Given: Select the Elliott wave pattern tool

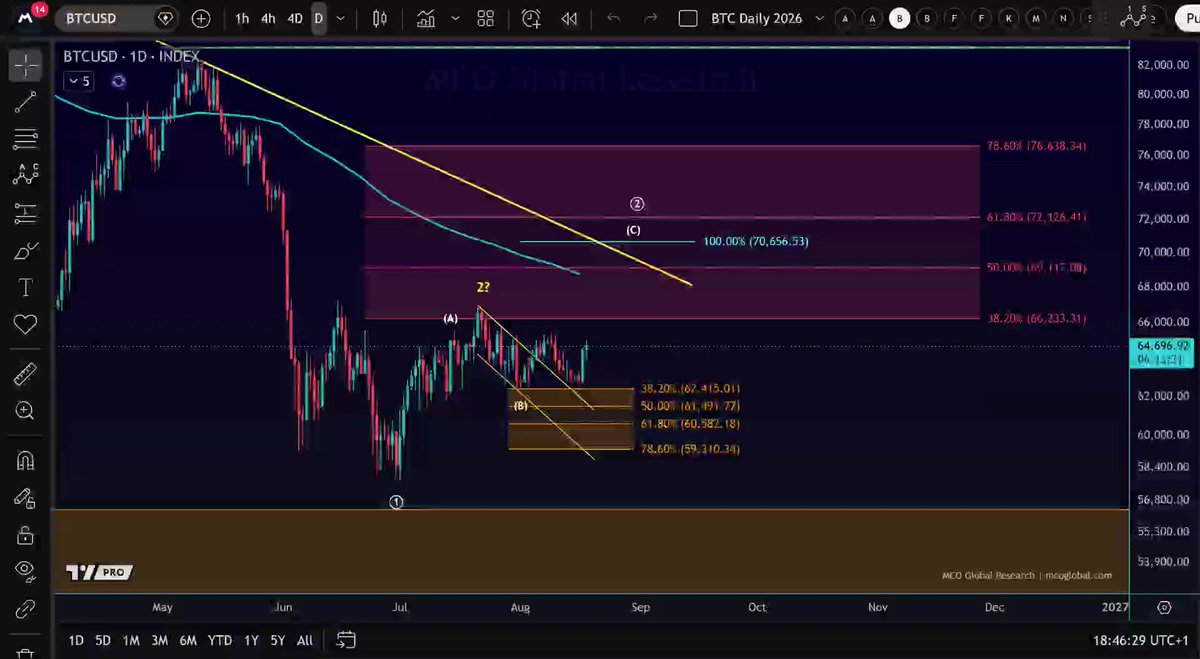Looking at the screenshot, I should click(x=25, y=174).
